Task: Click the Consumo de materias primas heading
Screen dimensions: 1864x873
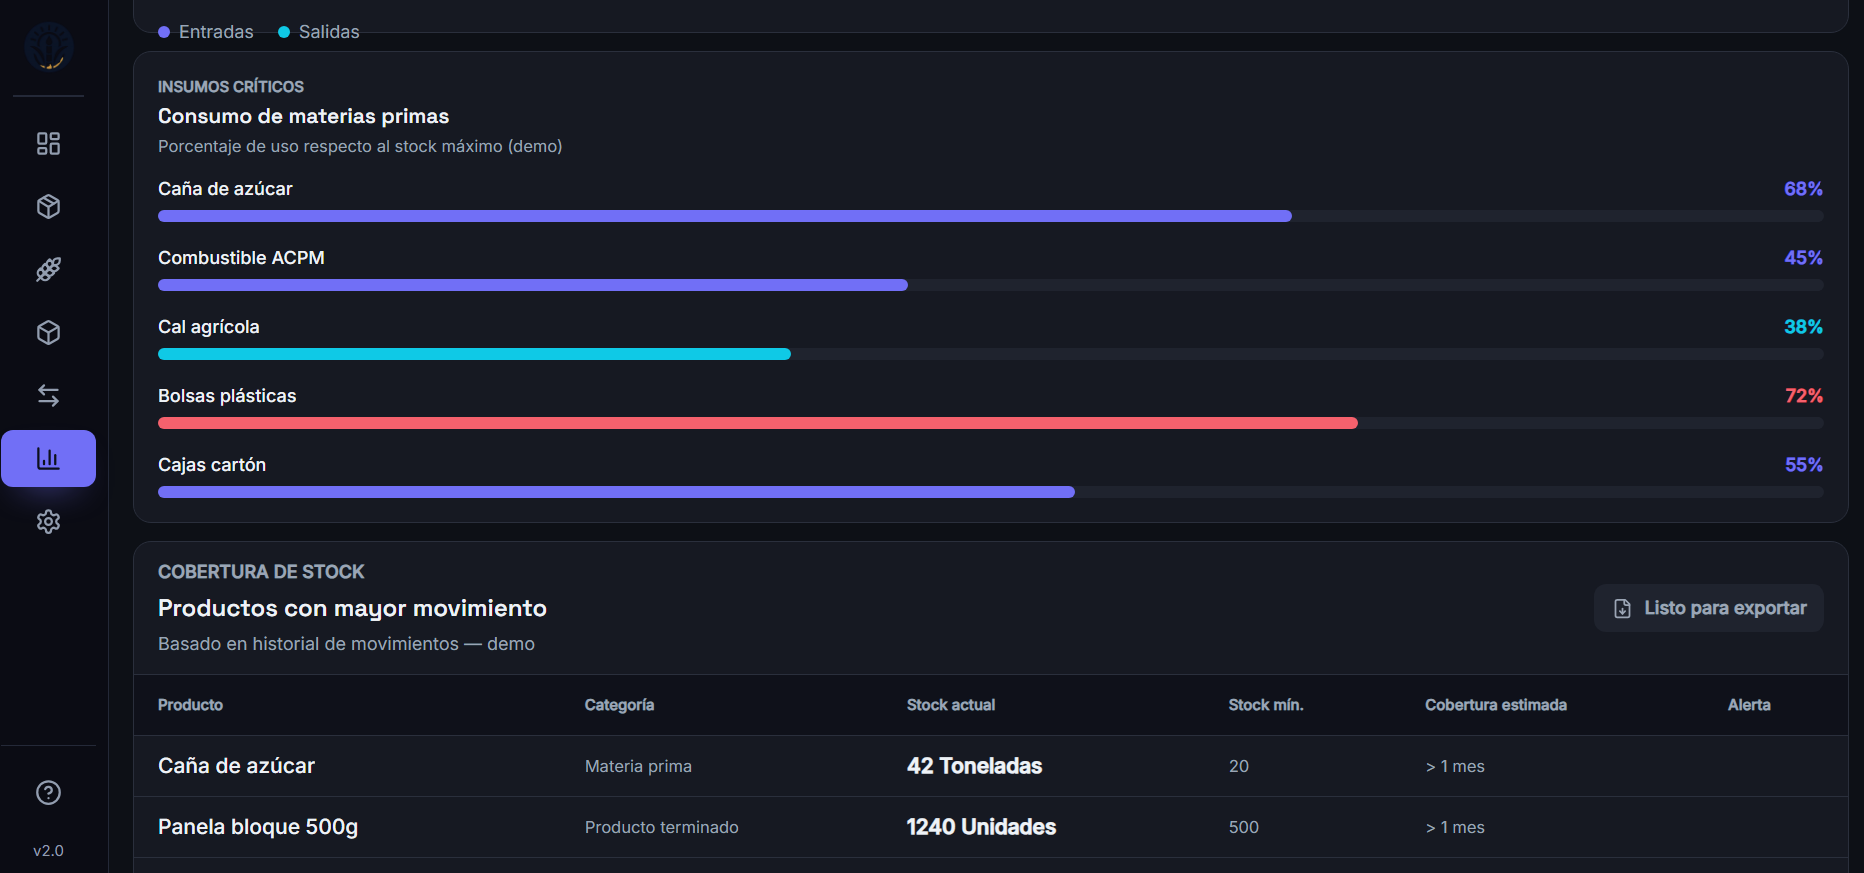Action: (303, 116)
